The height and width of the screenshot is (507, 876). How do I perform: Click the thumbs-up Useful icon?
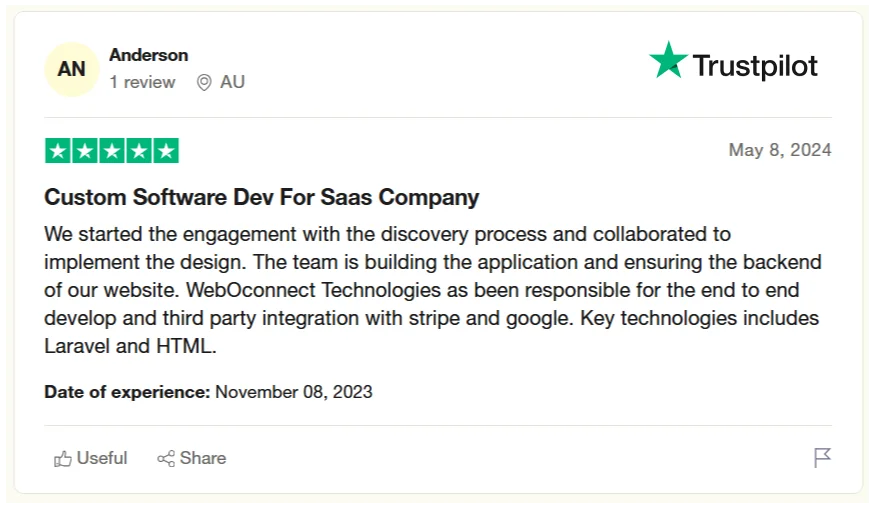[63, 458]
